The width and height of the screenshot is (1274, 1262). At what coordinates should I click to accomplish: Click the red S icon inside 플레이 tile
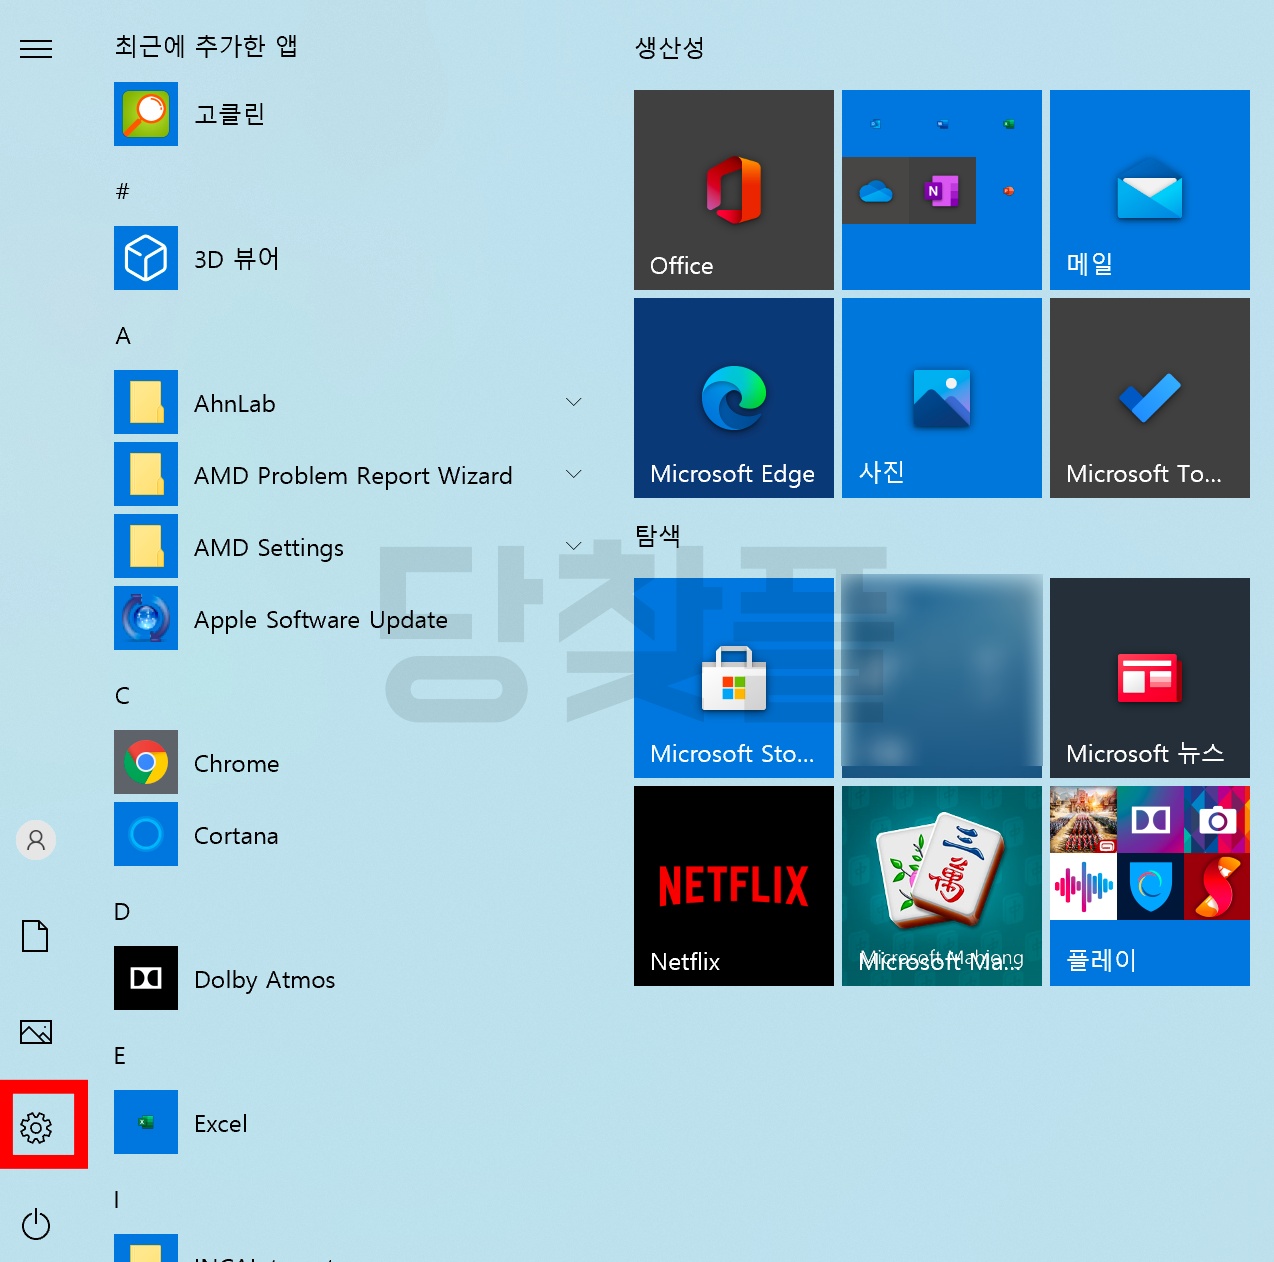(1217, 886)
